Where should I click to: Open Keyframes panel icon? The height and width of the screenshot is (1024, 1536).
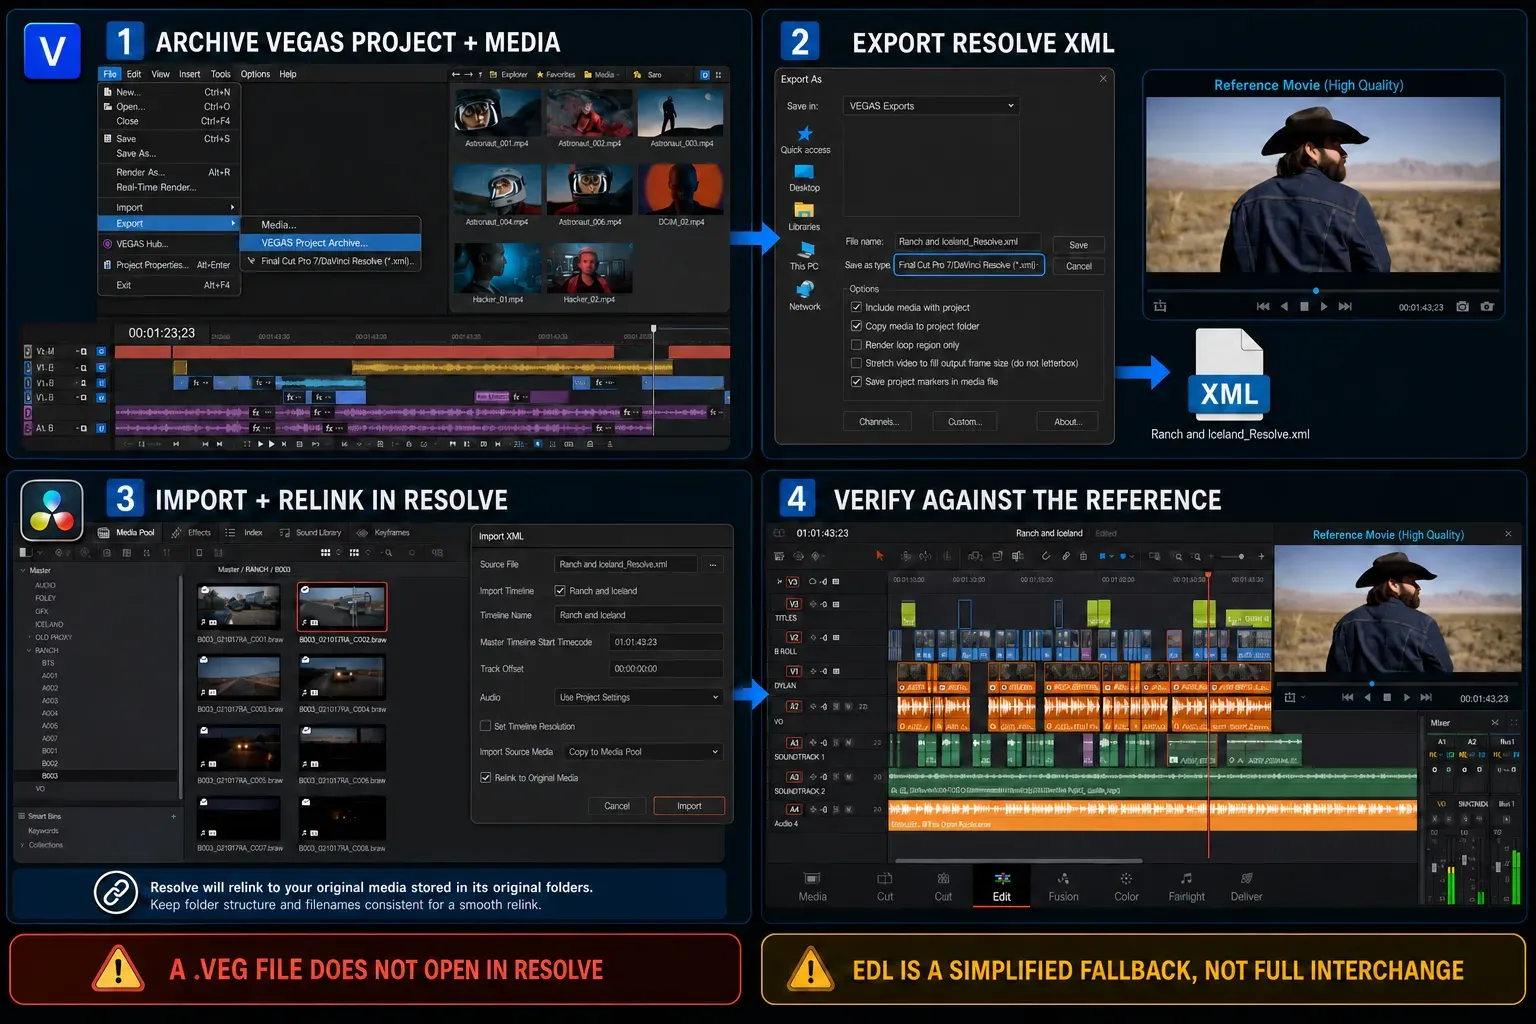click(362, 533)
